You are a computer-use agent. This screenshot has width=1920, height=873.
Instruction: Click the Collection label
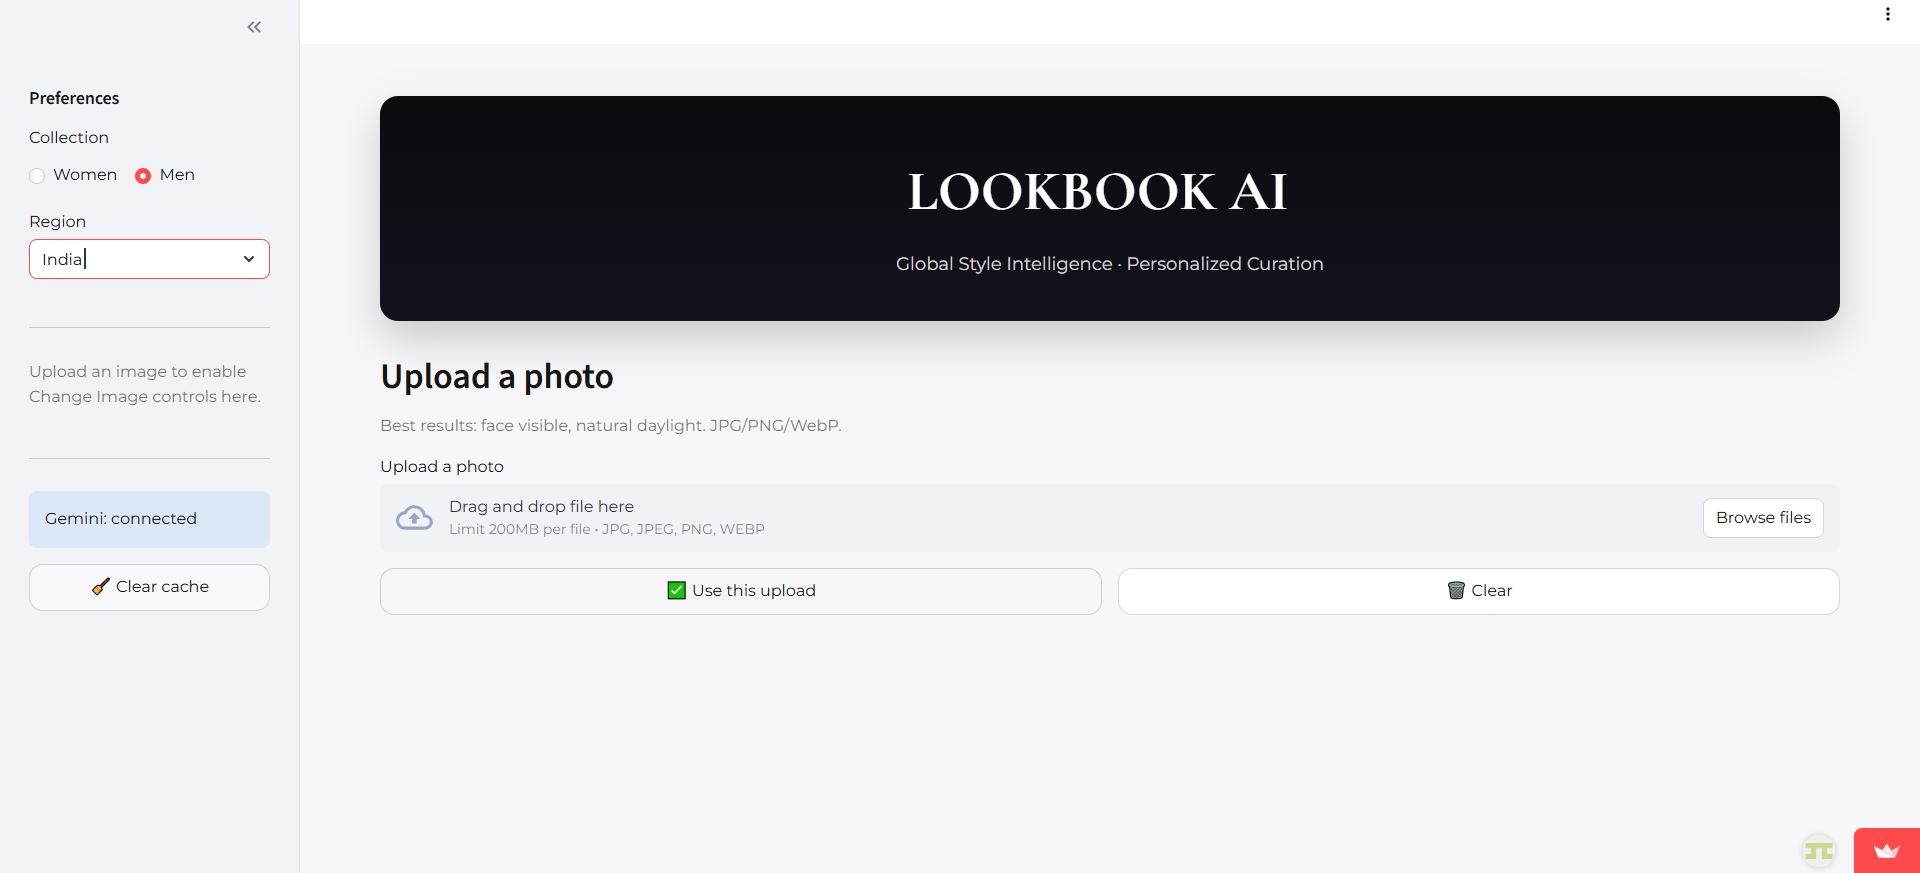click(x=69, y=137)
